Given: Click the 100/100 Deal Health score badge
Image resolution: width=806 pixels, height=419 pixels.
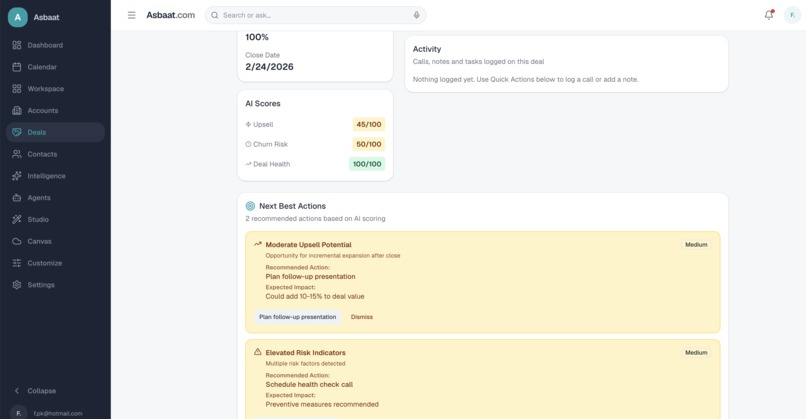Looking at the screenshot, I should (367, 164).
